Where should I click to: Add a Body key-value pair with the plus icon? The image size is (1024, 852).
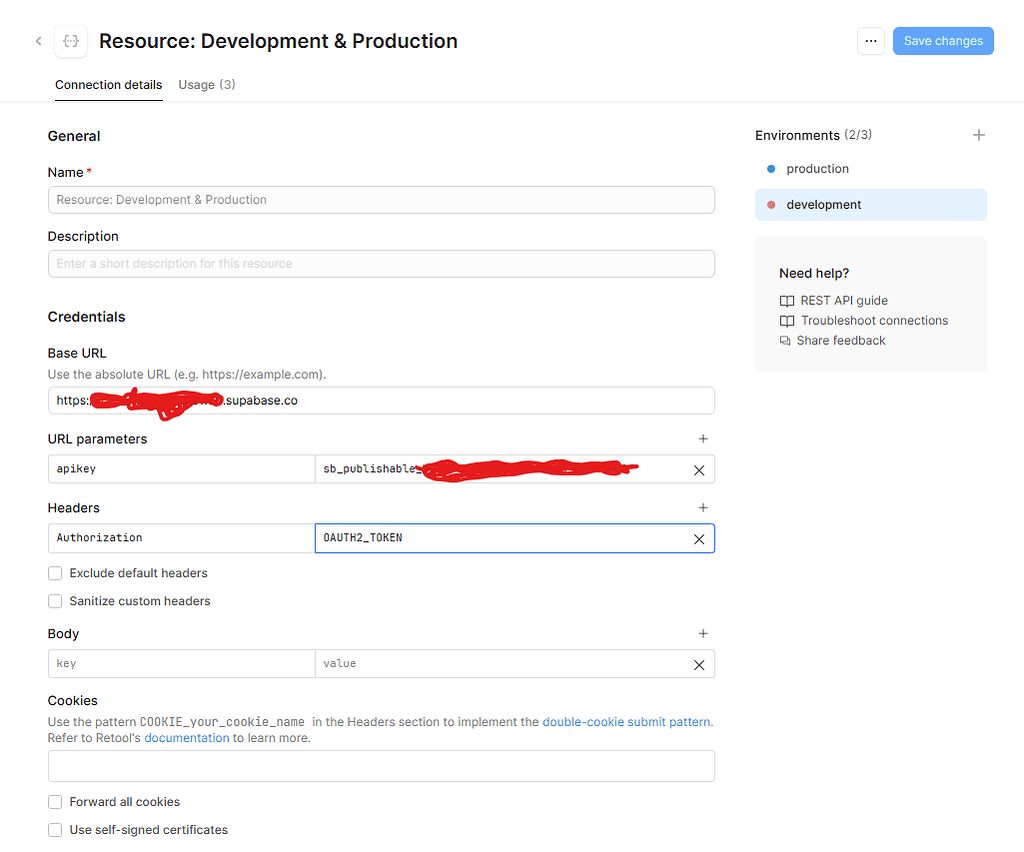point(703,633)
